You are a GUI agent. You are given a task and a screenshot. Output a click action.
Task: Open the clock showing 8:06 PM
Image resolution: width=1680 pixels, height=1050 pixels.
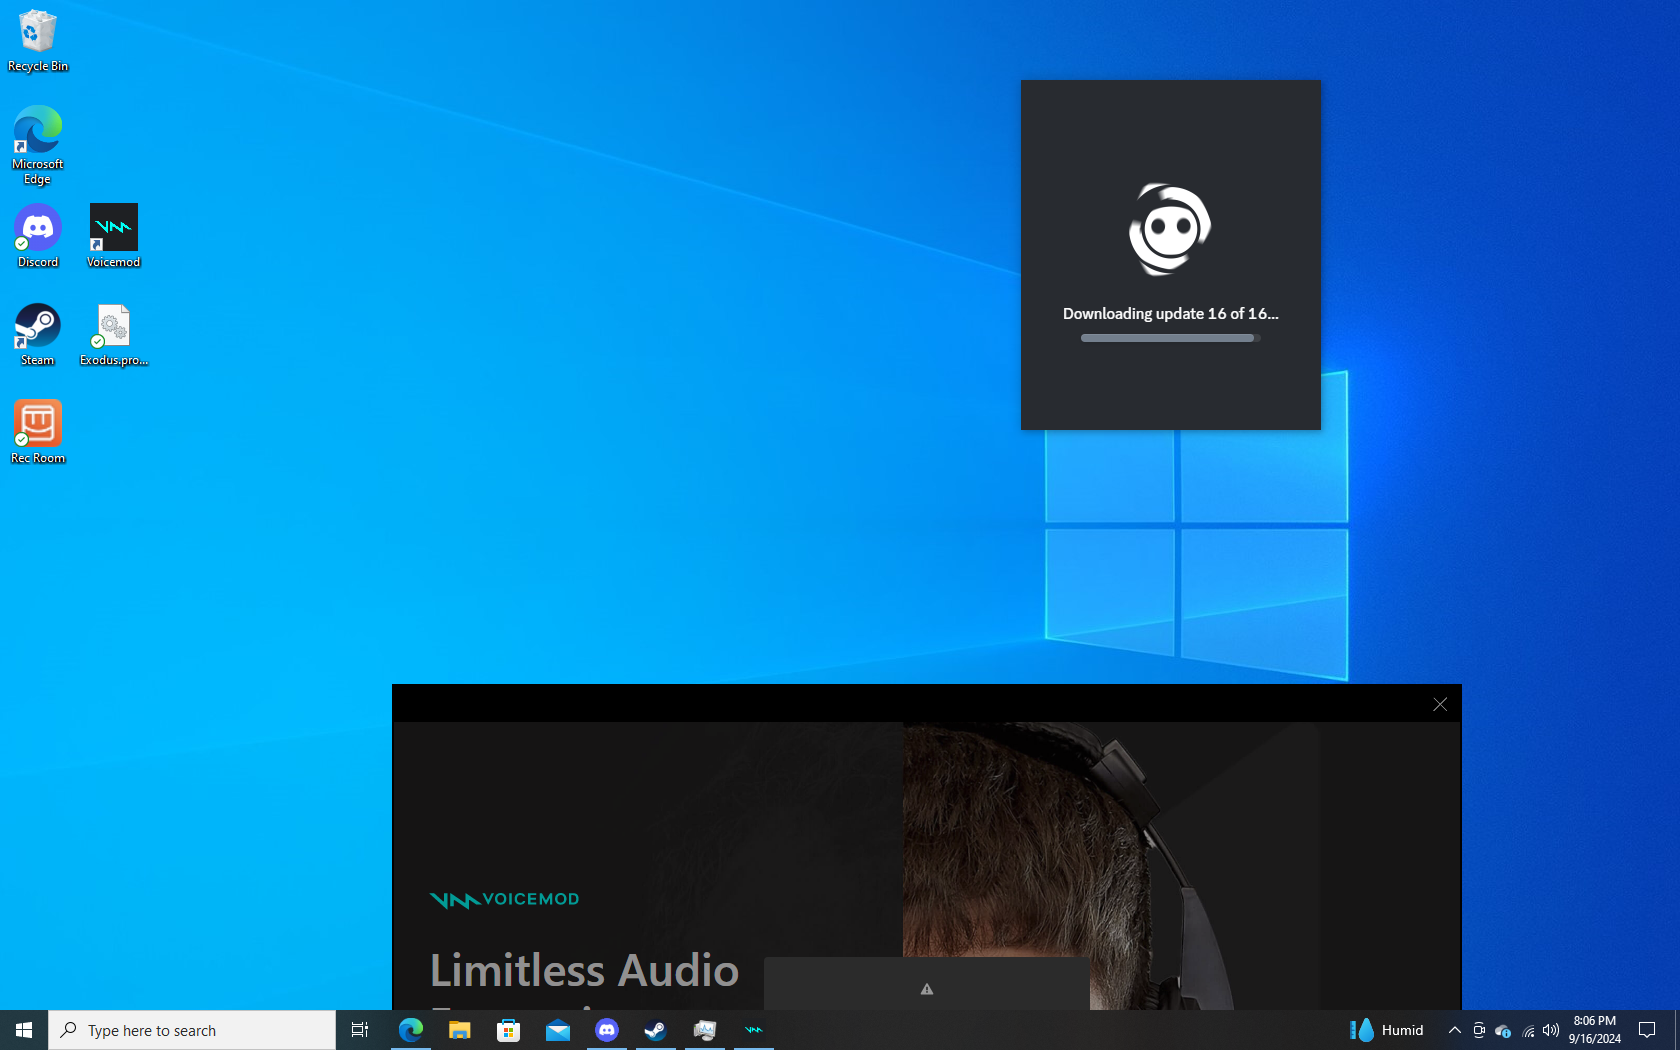pyautogui.click(x=1594, y=1030)
